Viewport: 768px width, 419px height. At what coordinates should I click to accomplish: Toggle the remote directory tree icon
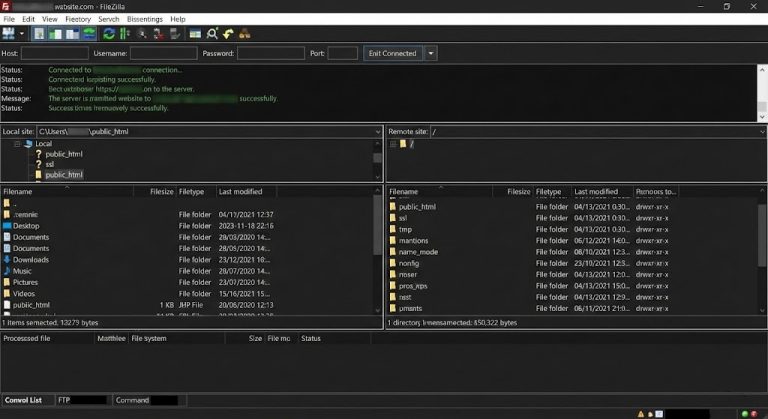pyautogui.click(x=72, y=33)
